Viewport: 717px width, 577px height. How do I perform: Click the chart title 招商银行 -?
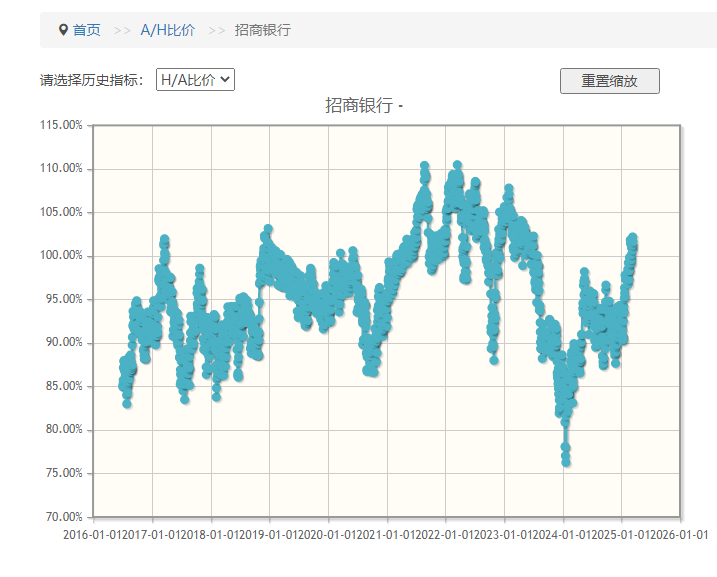pyautogui.click(x=364, y=105)
